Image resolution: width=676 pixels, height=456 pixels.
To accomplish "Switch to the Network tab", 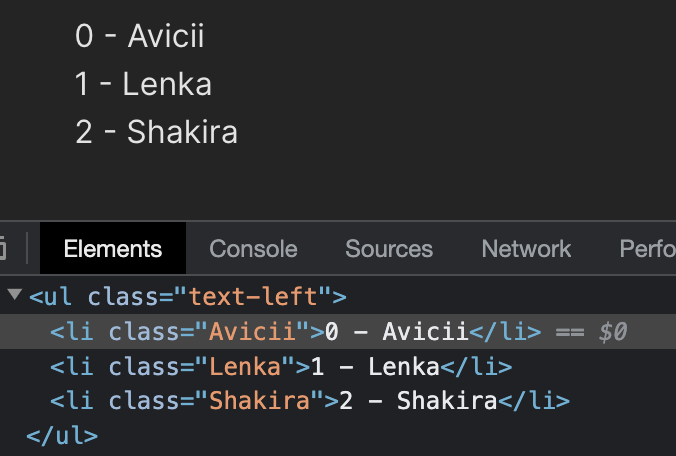I will click(x=526, y=249).
